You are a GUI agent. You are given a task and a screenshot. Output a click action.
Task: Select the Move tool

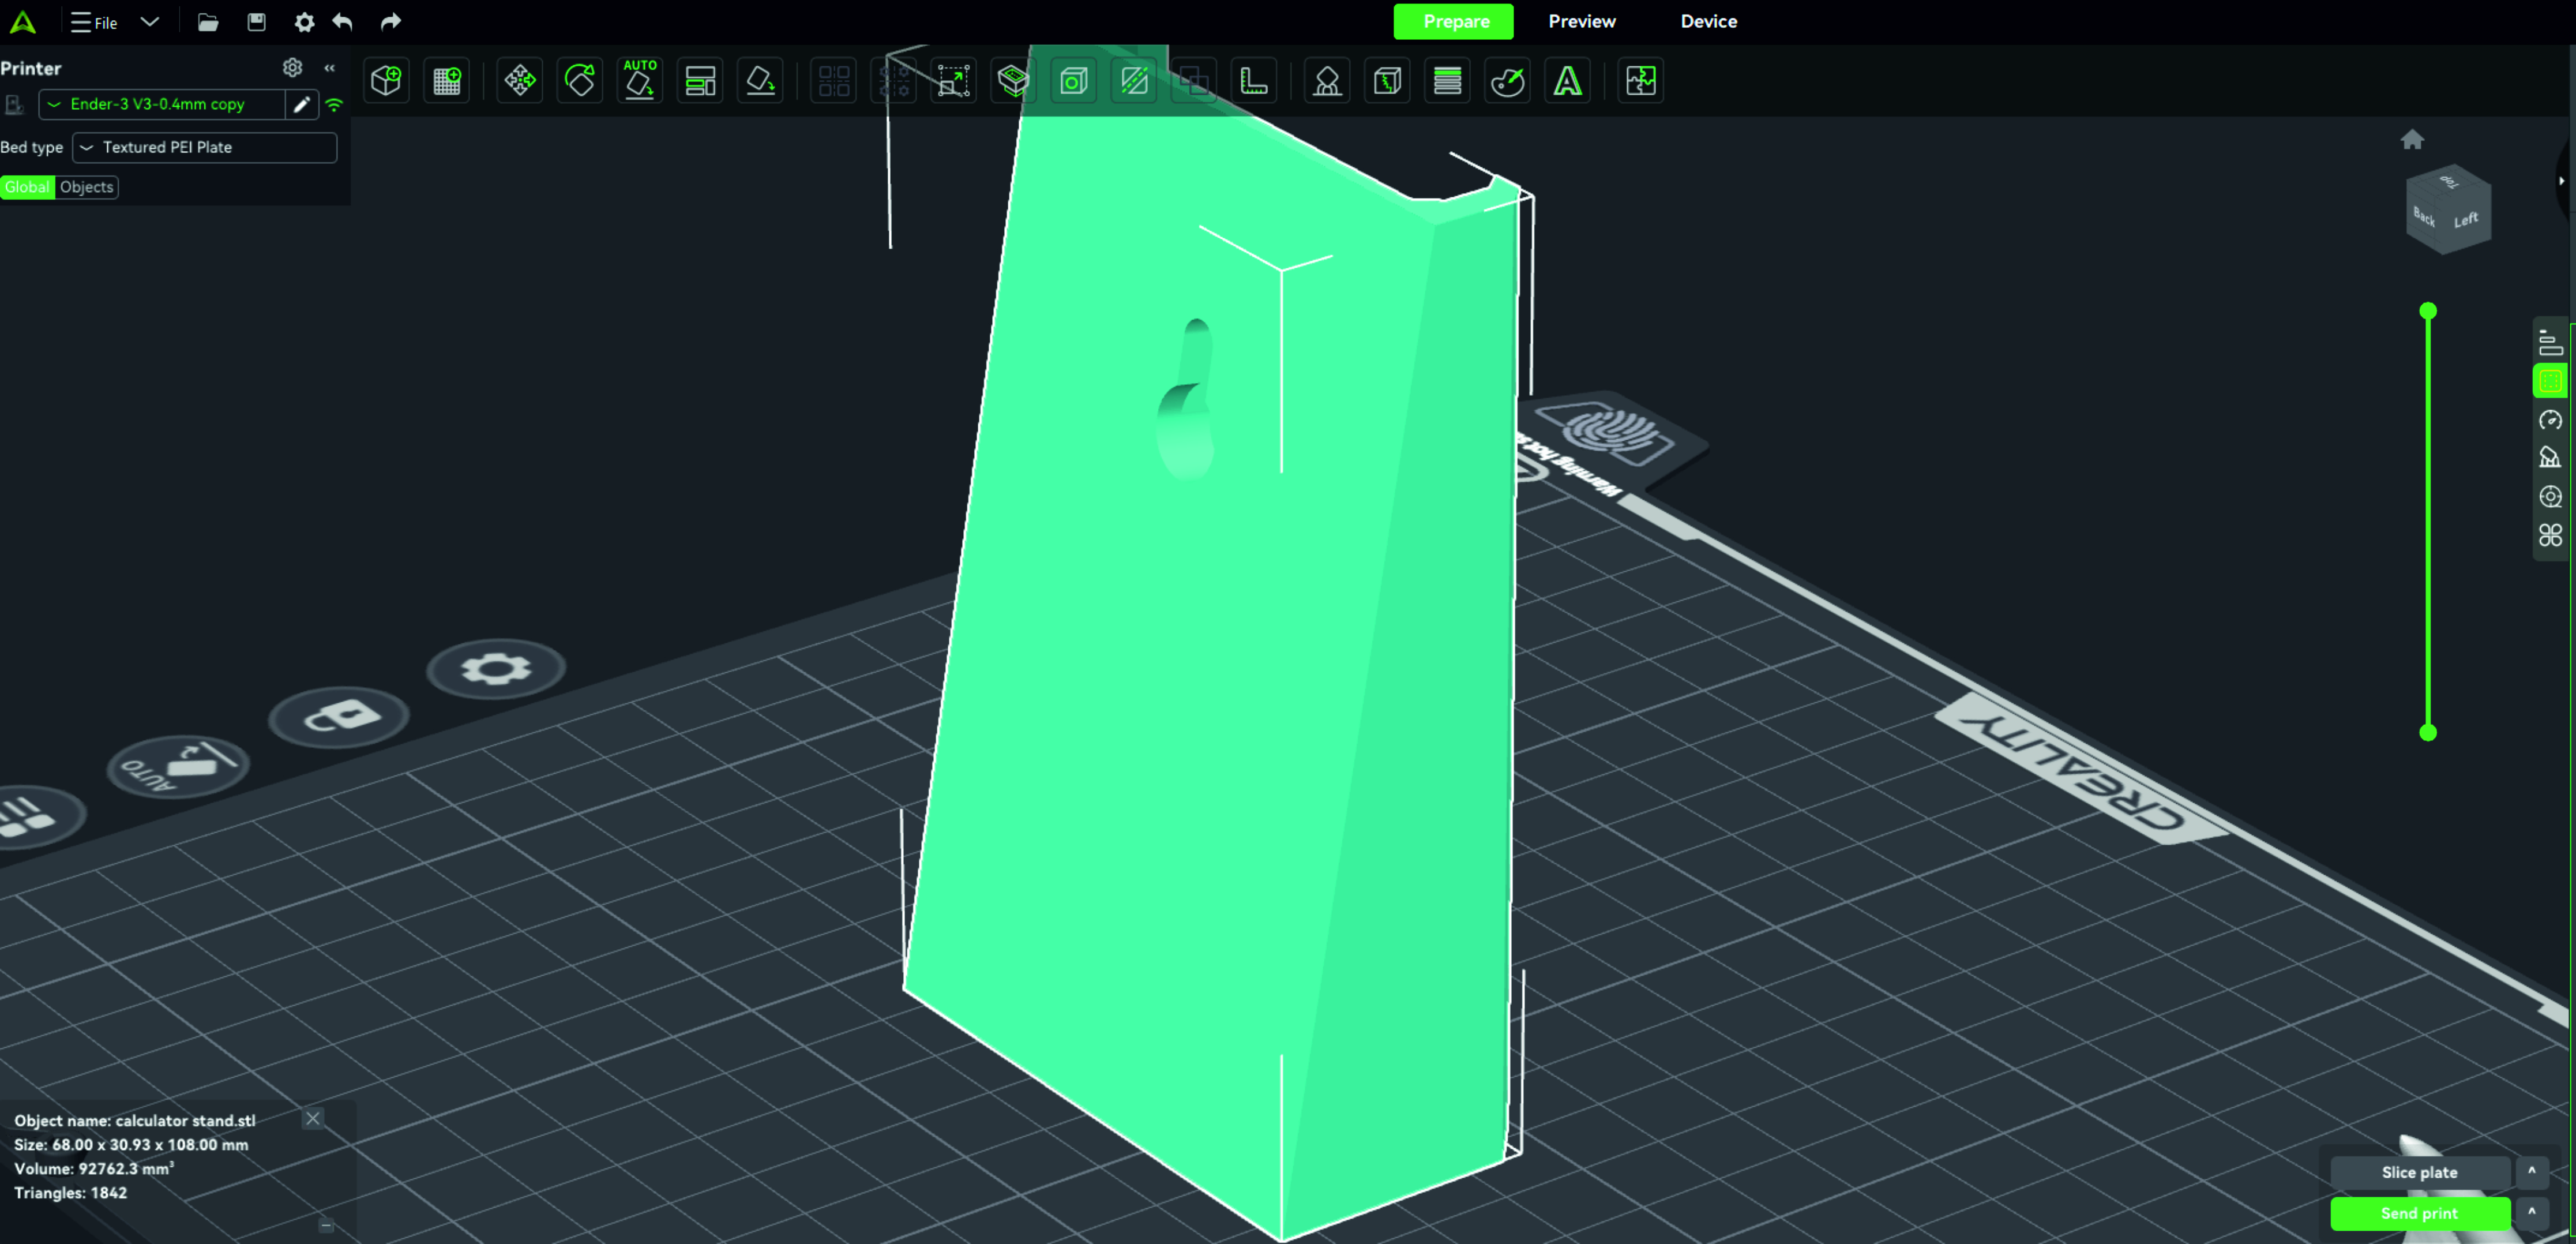[x=520, y=80]
